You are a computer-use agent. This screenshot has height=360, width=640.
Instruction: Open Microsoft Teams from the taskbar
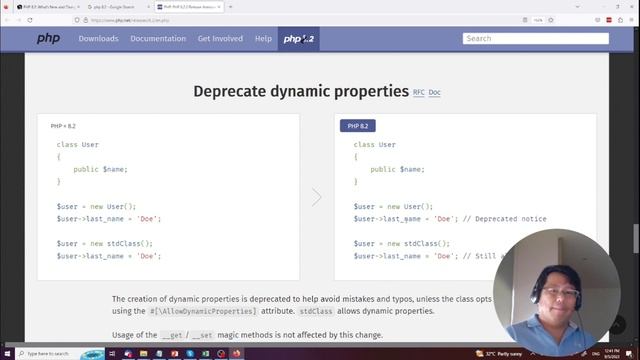[128, 353]
